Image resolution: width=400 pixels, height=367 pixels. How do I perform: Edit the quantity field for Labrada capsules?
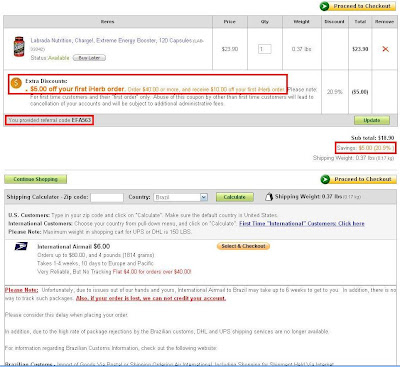pyautogui.click(x=265, y=49)
